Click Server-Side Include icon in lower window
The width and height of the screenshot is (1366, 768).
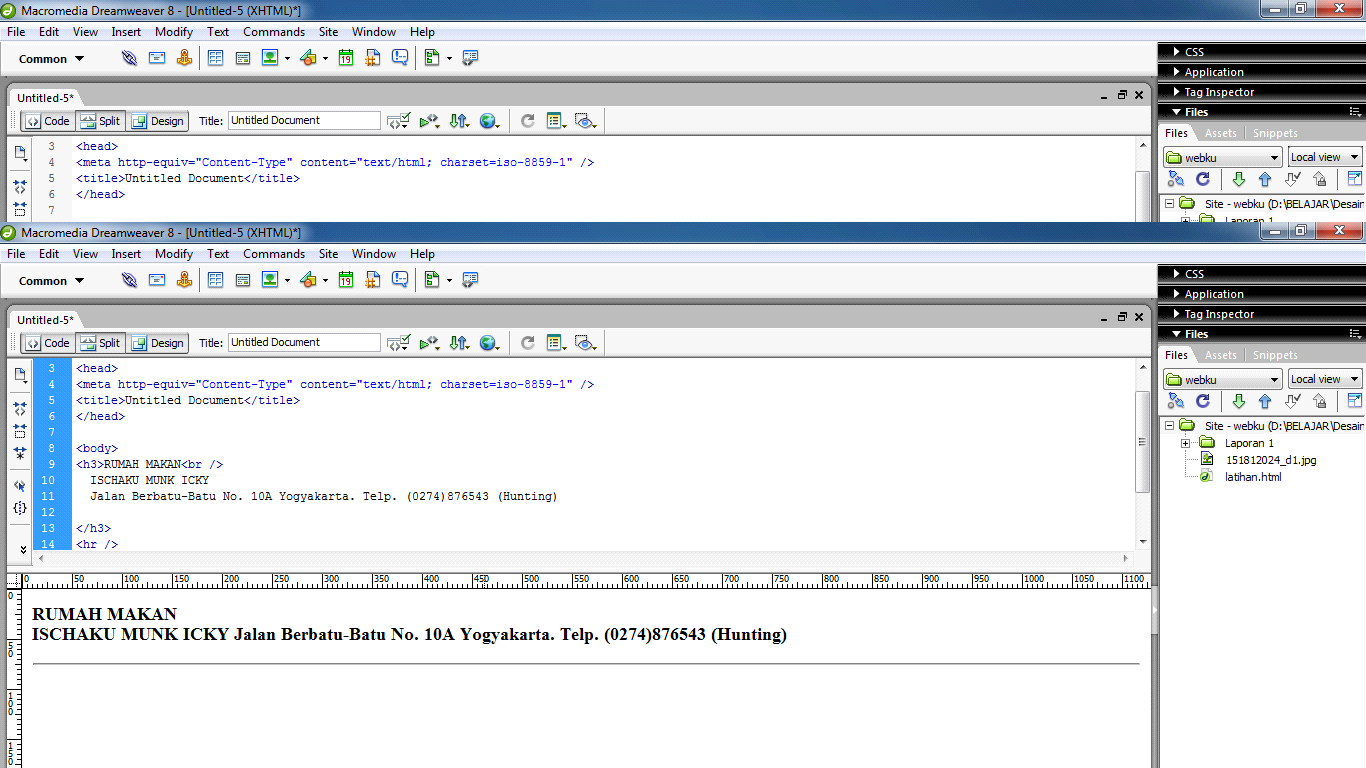(373, 281)
